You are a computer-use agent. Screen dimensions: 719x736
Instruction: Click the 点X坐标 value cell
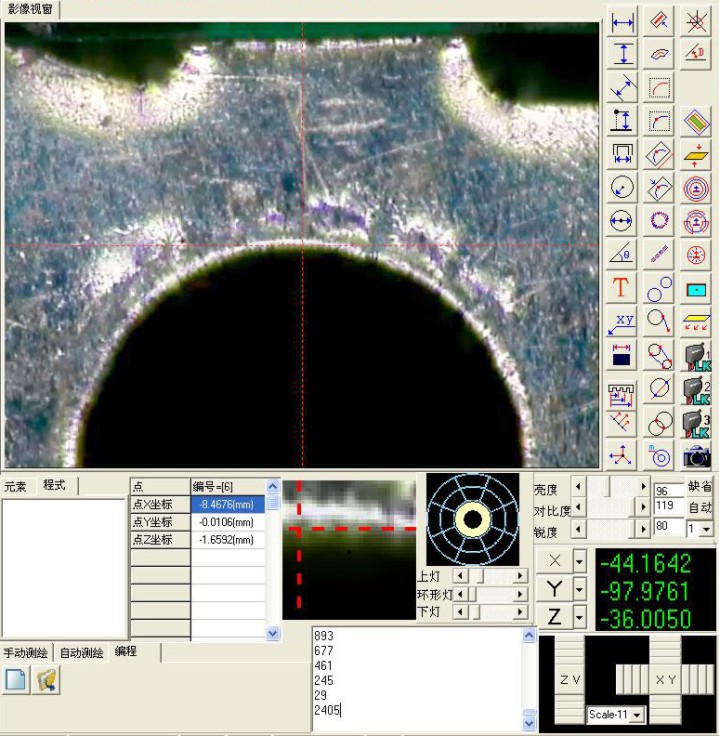pos(228,504)
